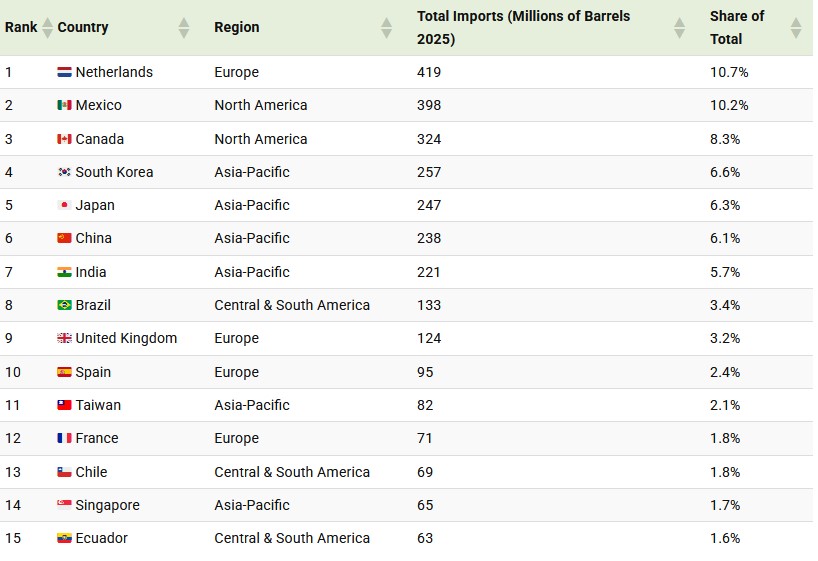Click the Canada flag icon
This screenshot has height=561, width=818.
(x=64, y=139)
